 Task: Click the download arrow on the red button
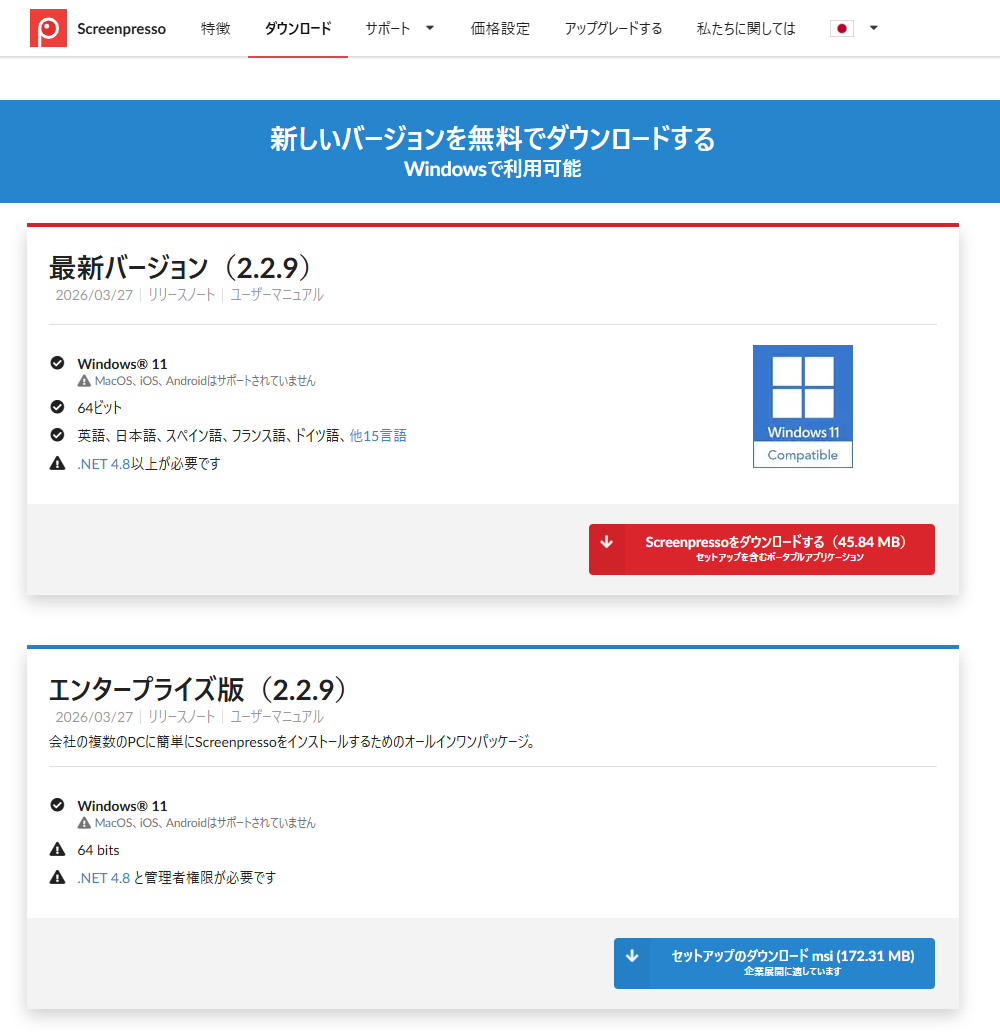tap(606, 542)
